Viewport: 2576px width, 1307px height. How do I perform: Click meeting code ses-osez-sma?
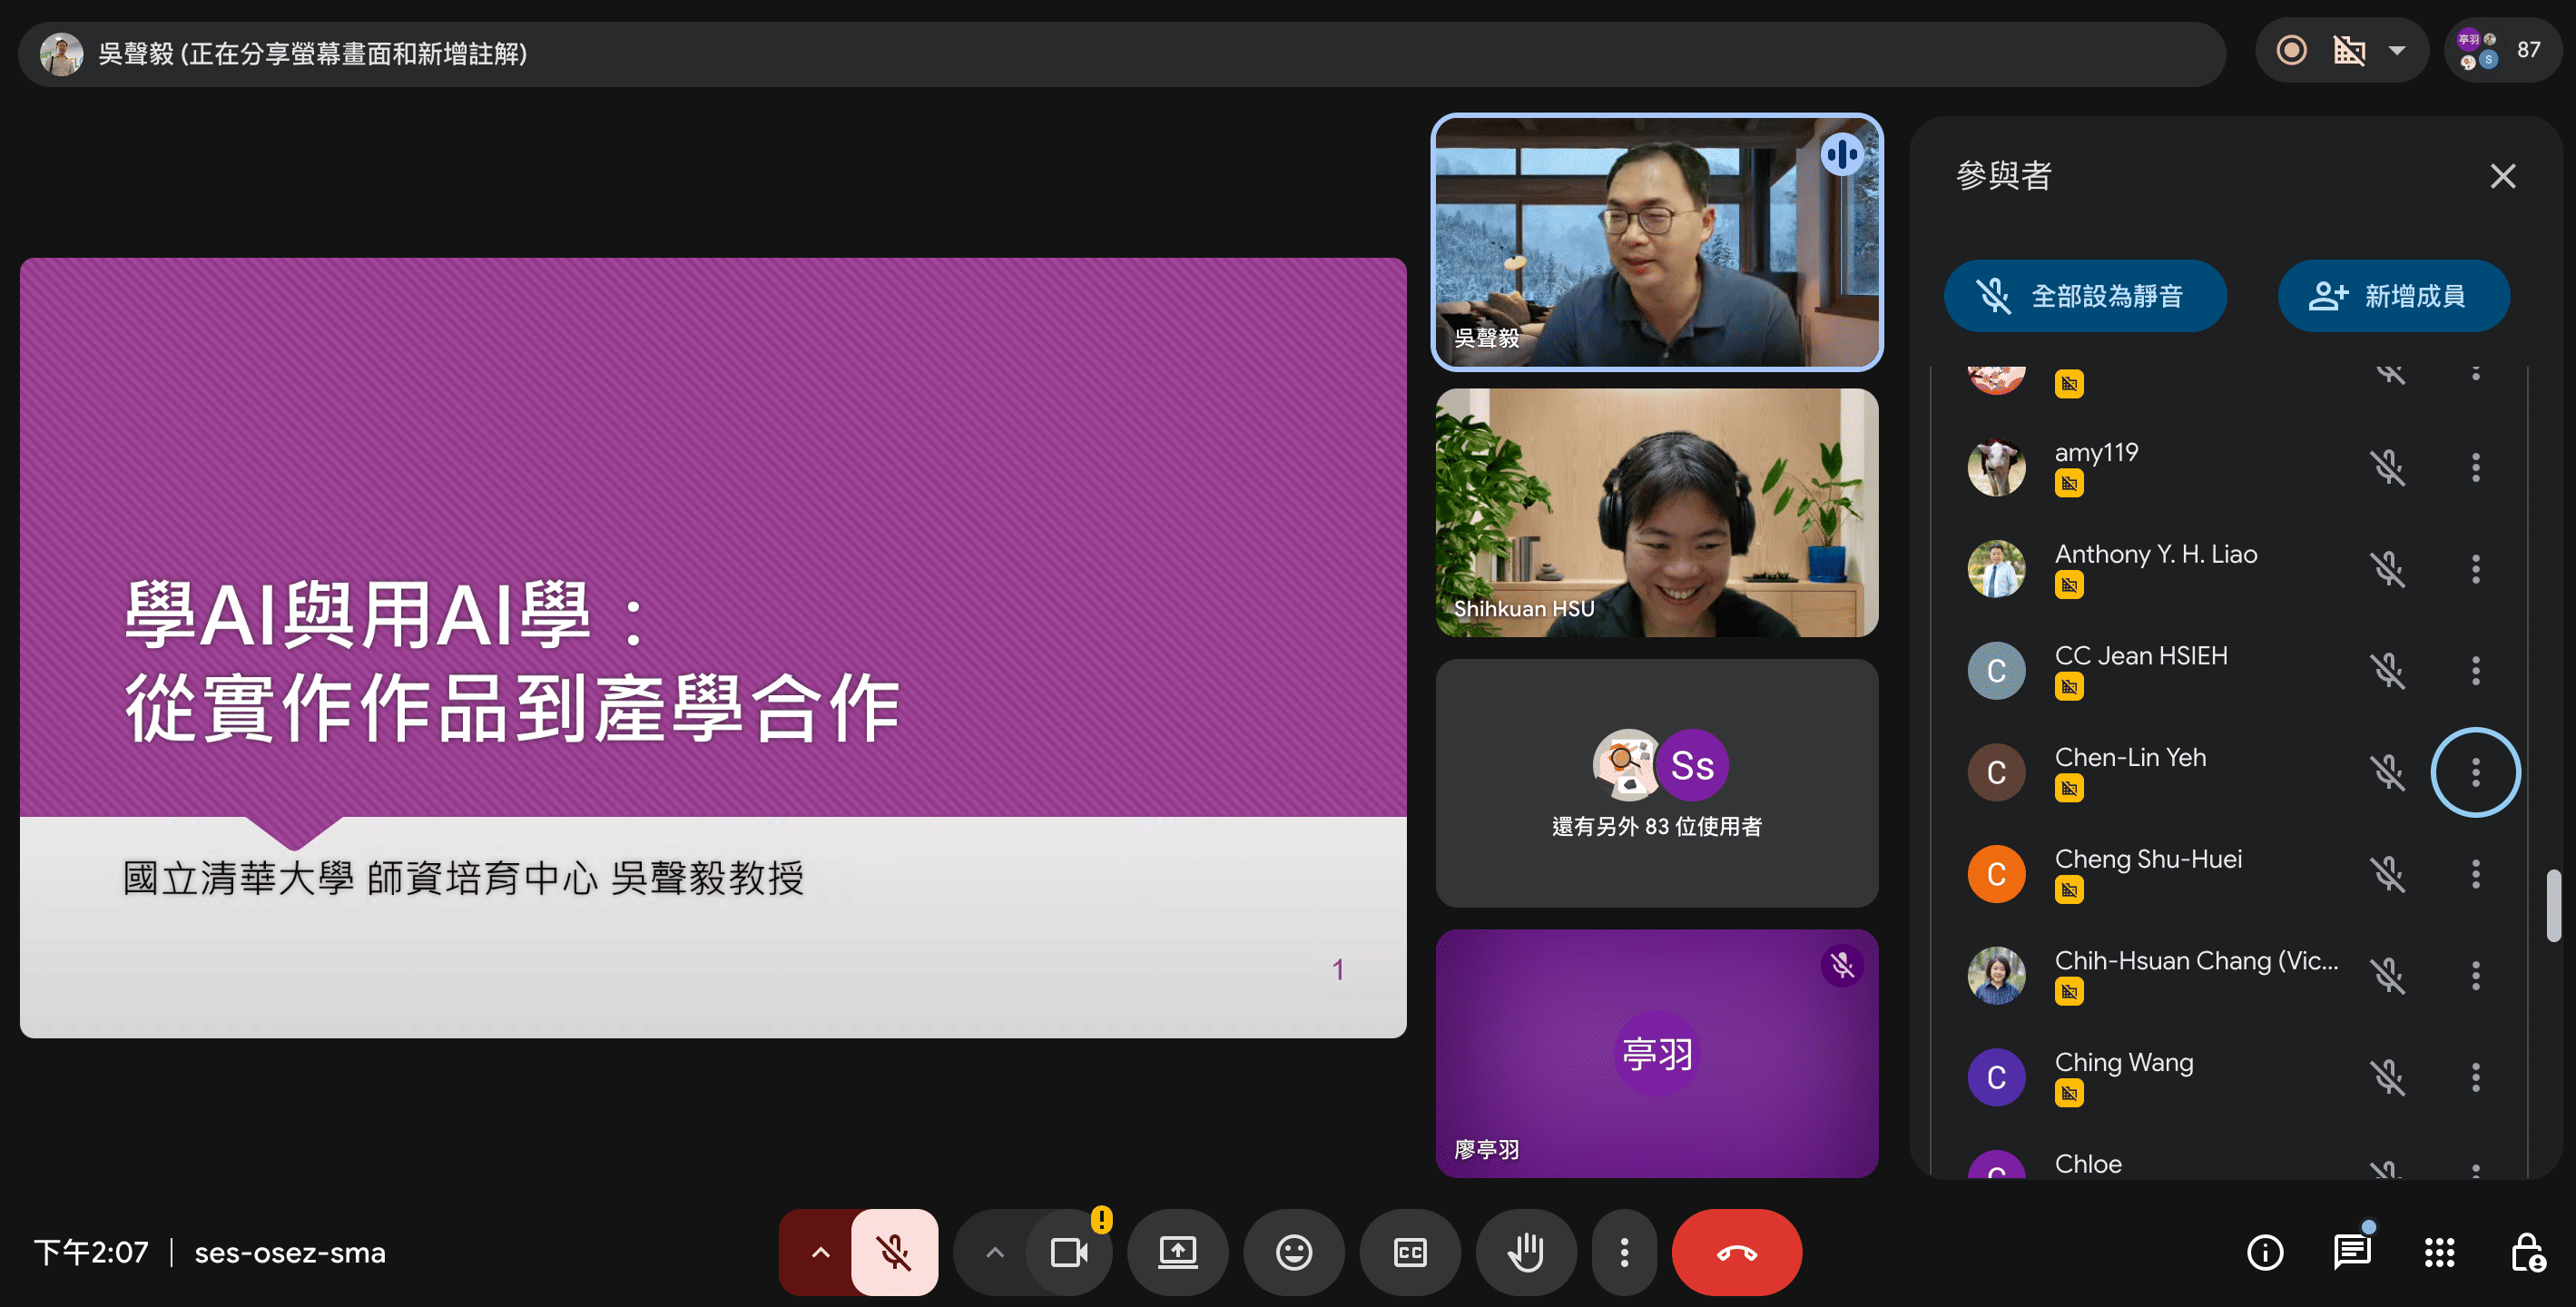[290, 1253]
